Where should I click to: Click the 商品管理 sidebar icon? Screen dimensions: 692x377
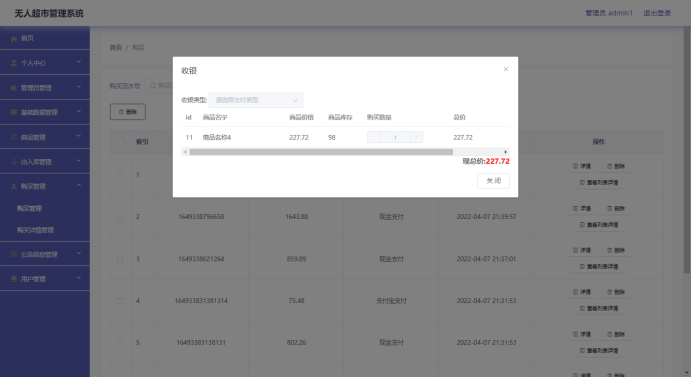click(14, 137)
